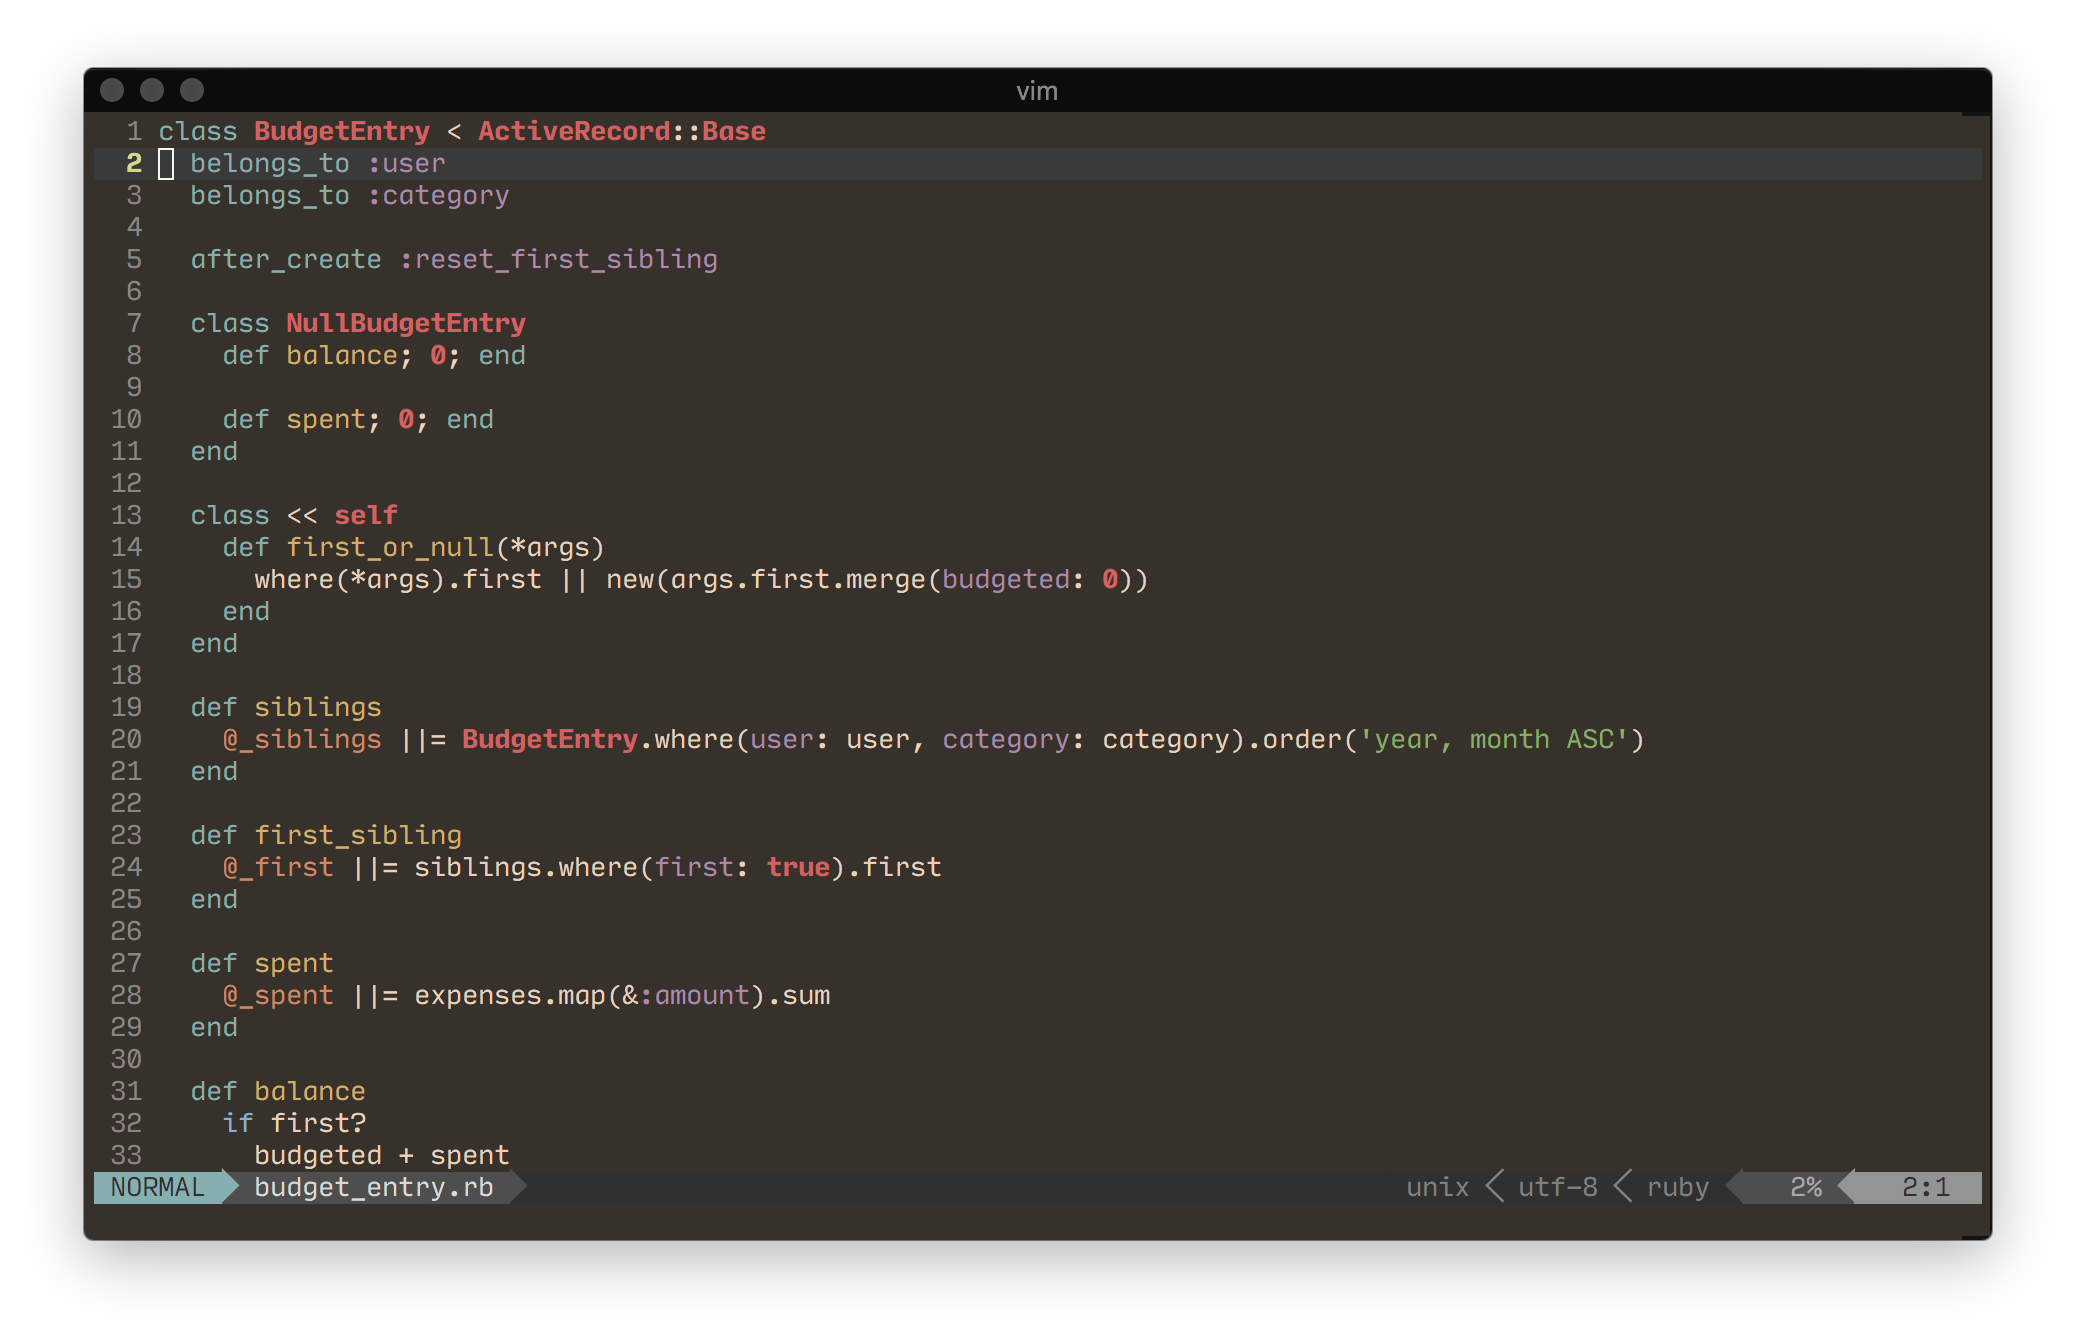The image size is (2076, 1340).
Task: Click the BudgetEntry class name on line 1
Action: [342, 131]
